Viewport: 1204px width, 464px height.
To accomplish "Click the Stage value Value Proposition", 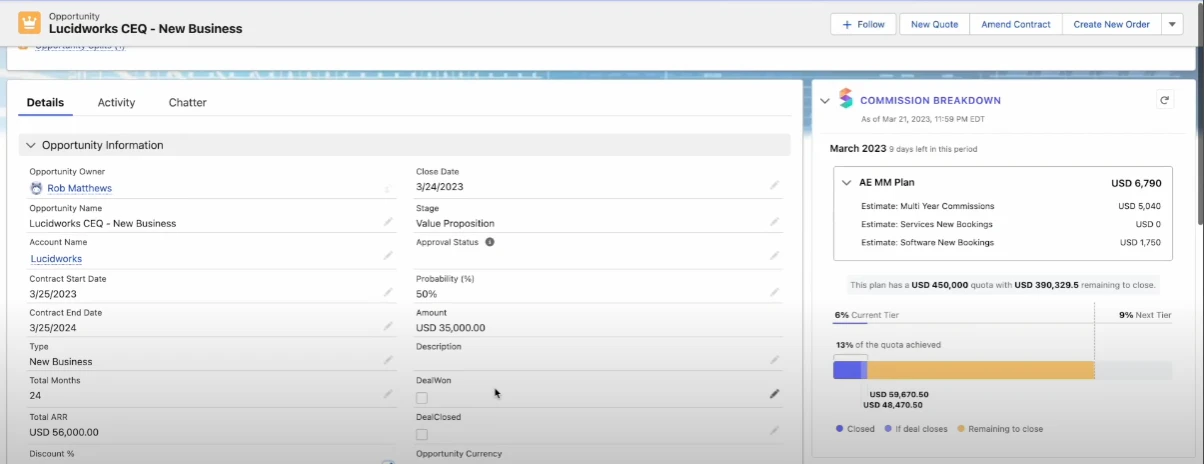I will 455,223.
